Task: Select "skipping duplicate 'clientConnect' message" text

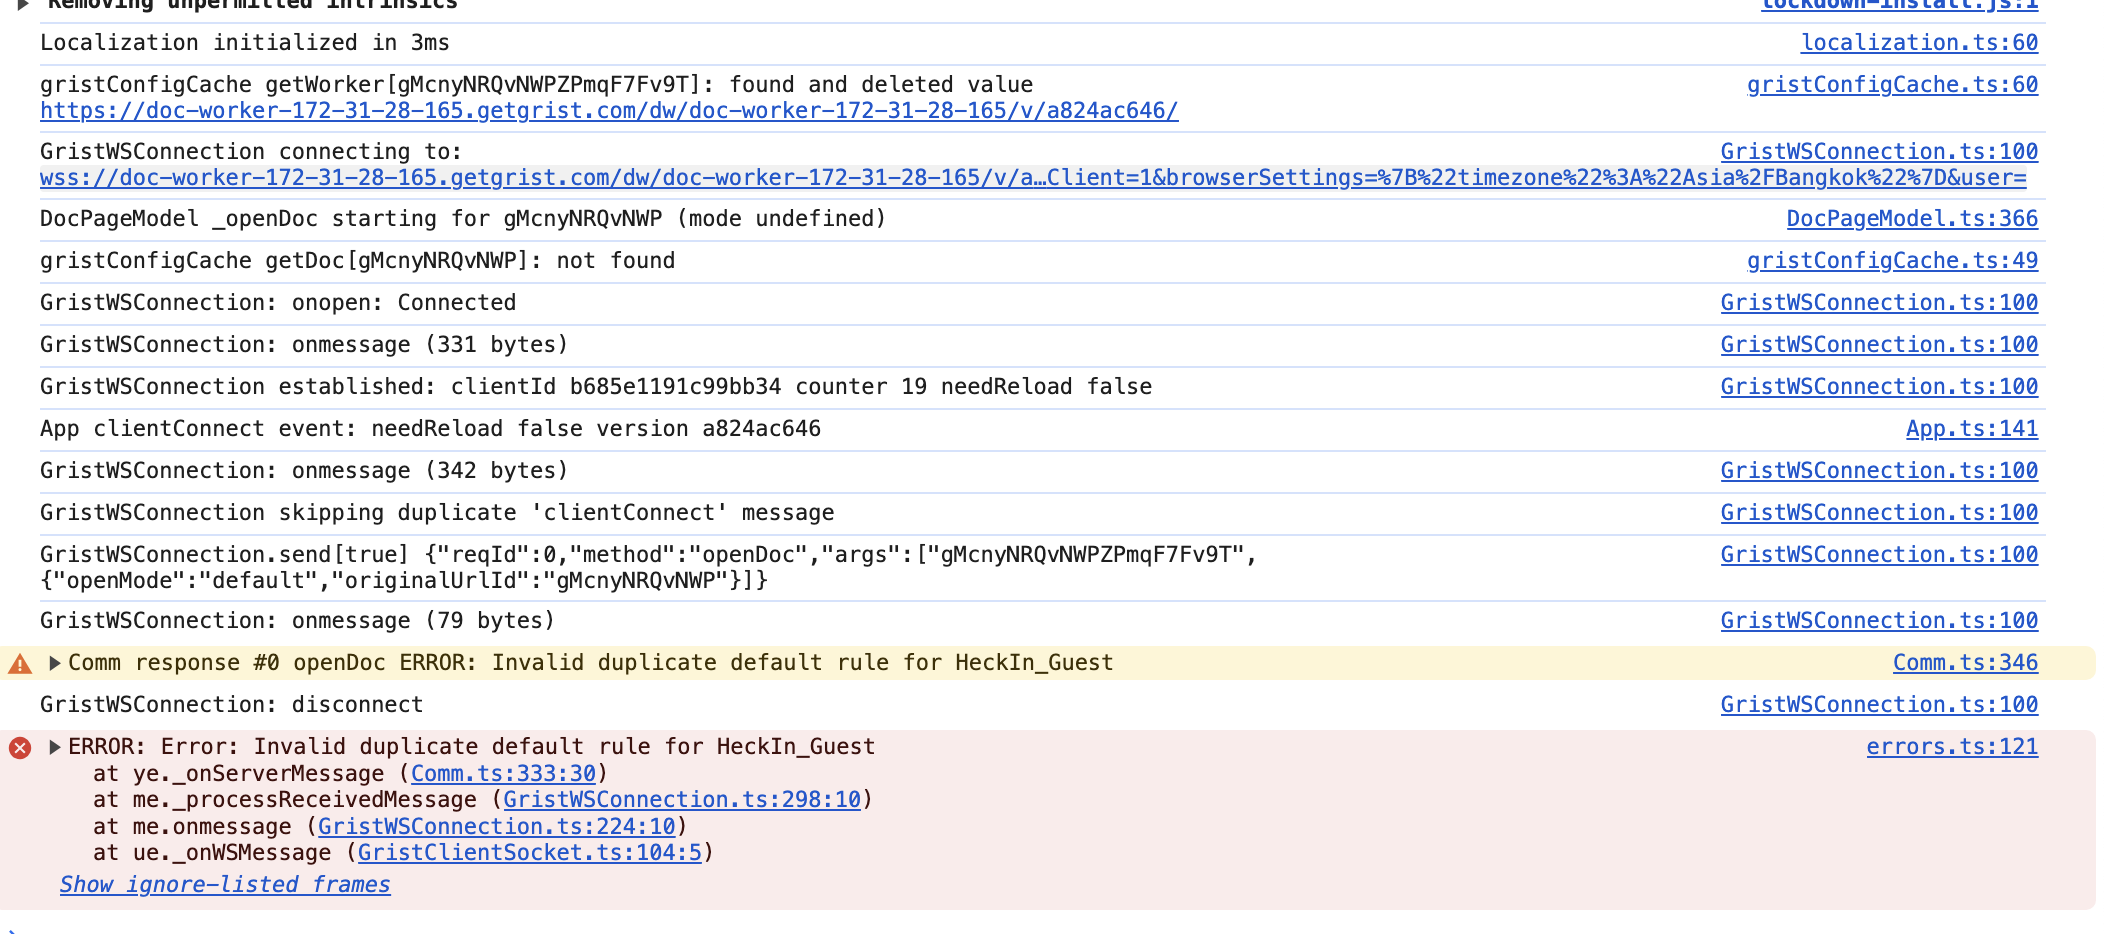Action: coord(437,513)
